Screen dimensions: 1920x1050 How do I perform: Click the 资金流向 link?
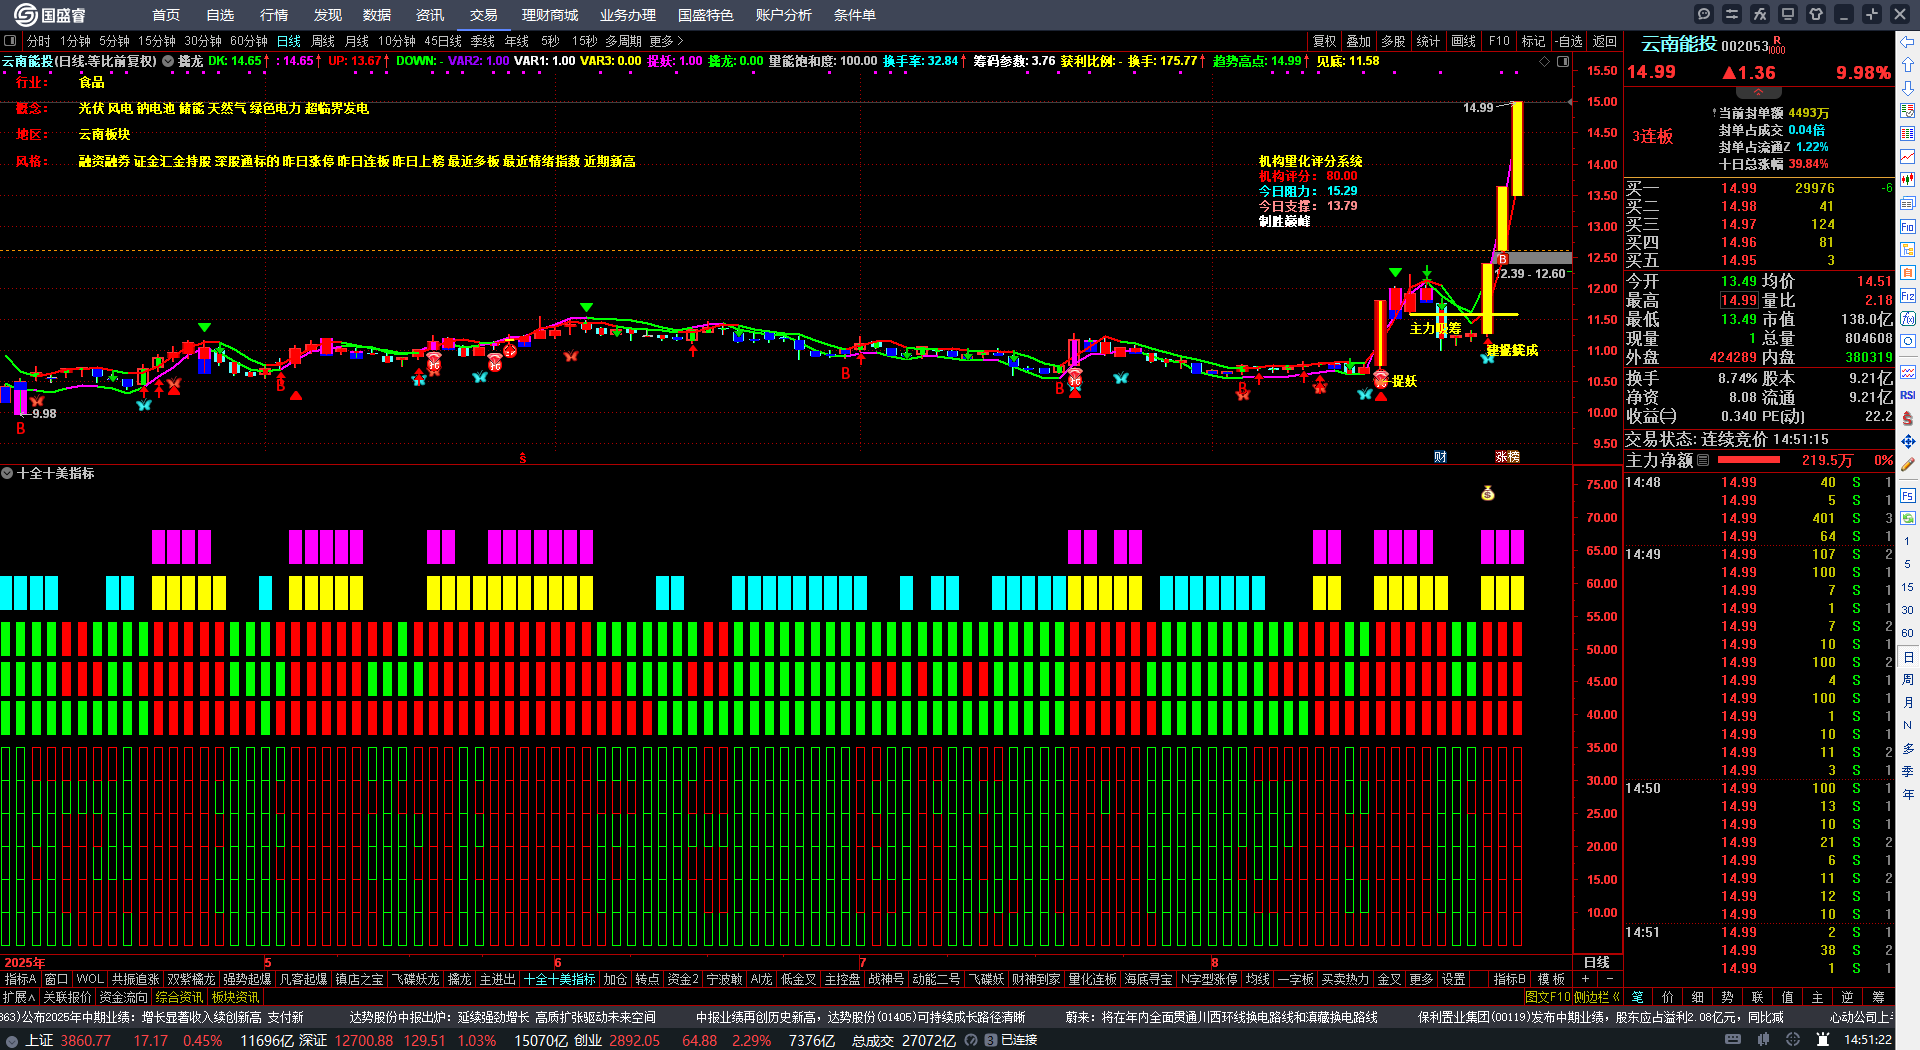(123, 997)
